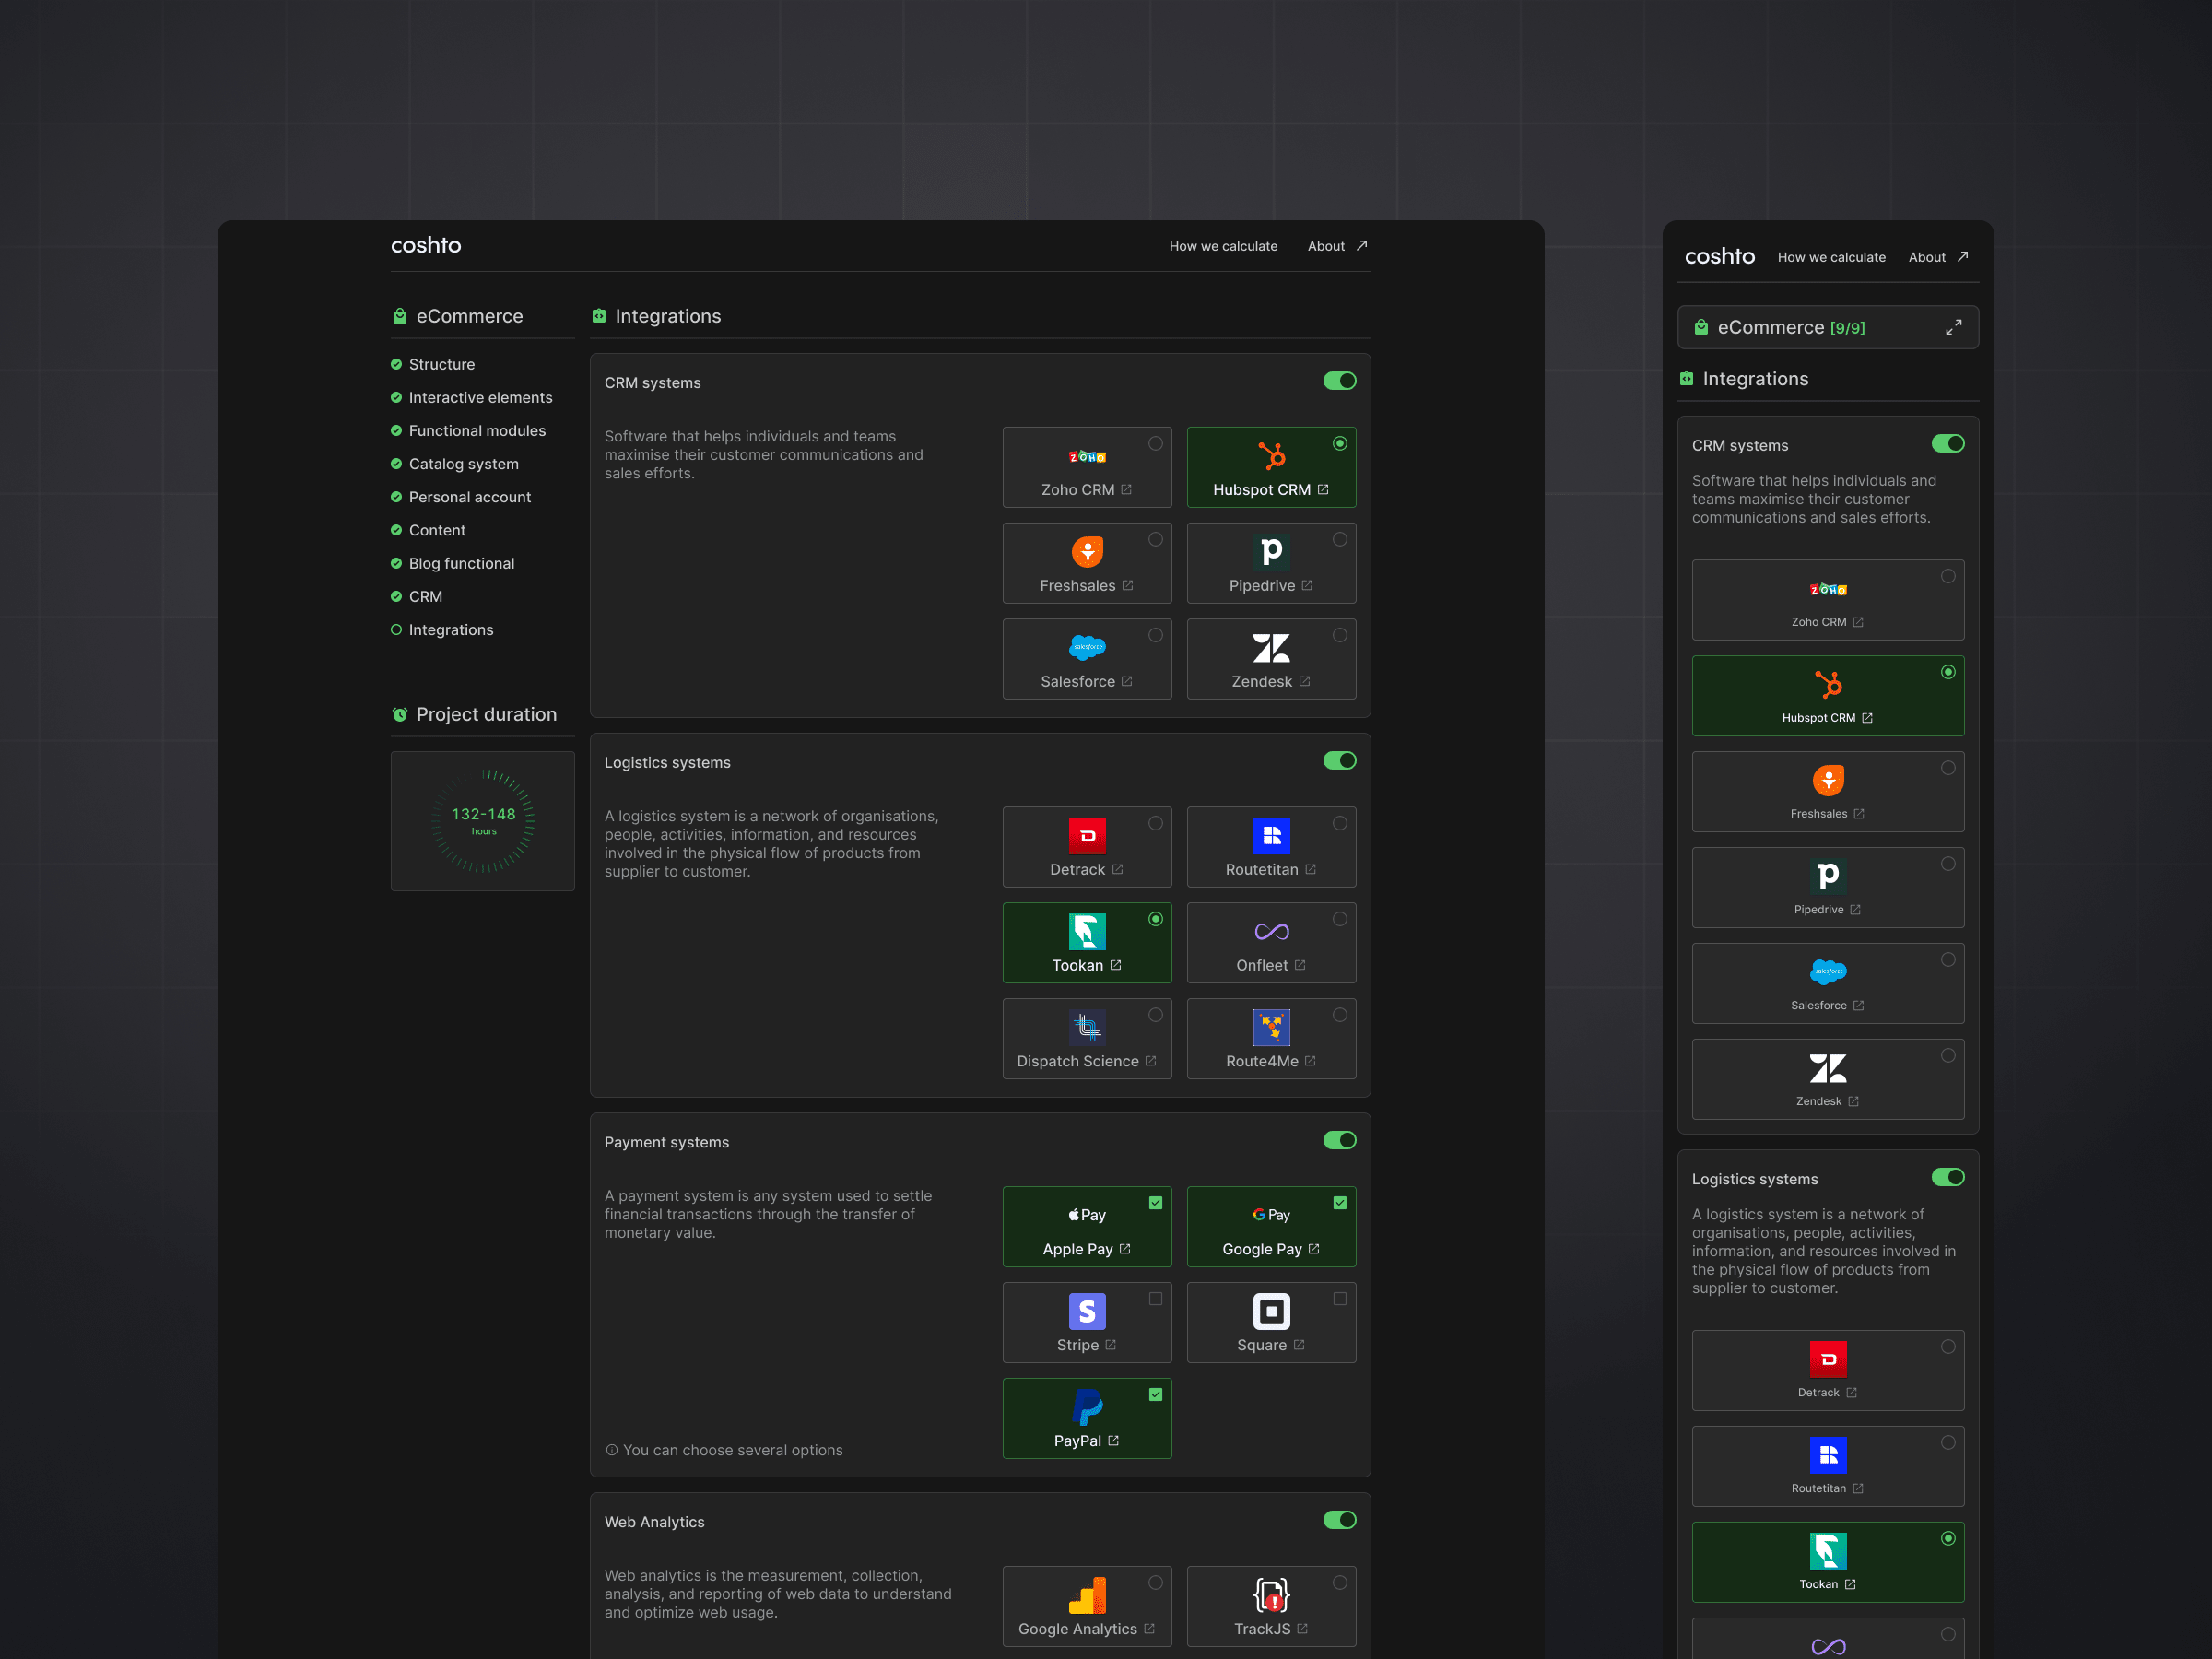
Task: Toggle CRM systems switch in desktop panel
Action: click(1340, 381)
